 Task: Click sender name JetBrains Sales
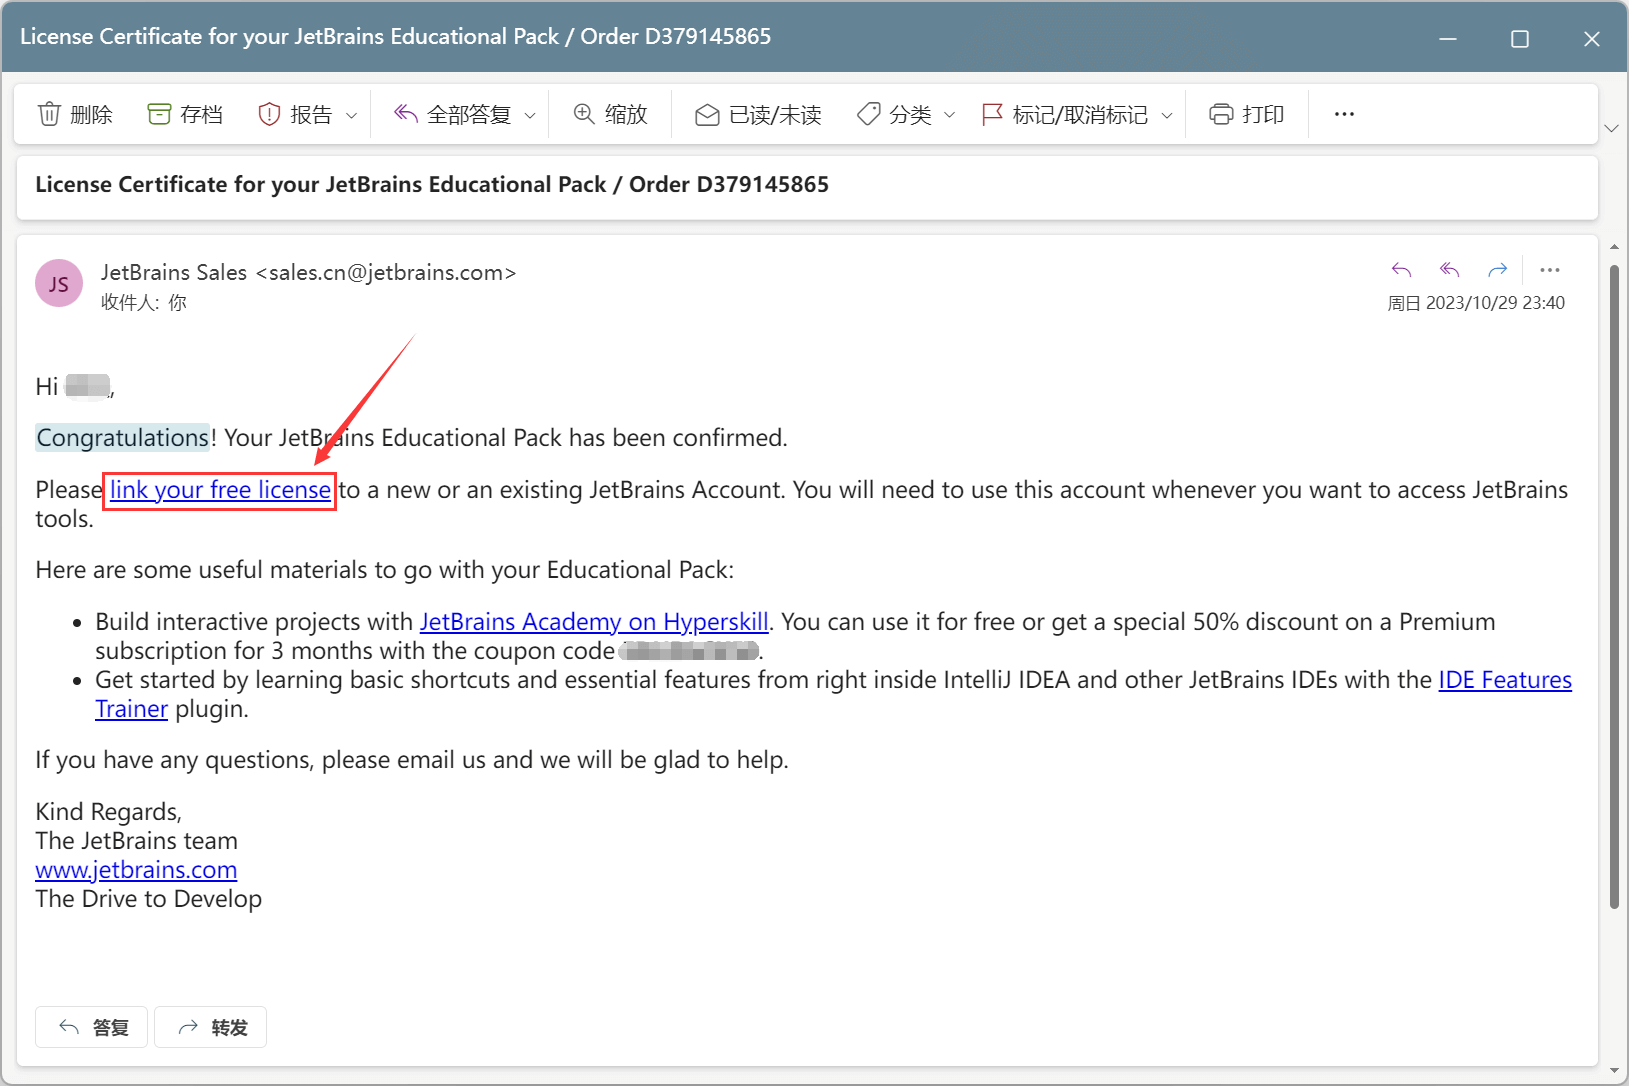pos(174,272)
